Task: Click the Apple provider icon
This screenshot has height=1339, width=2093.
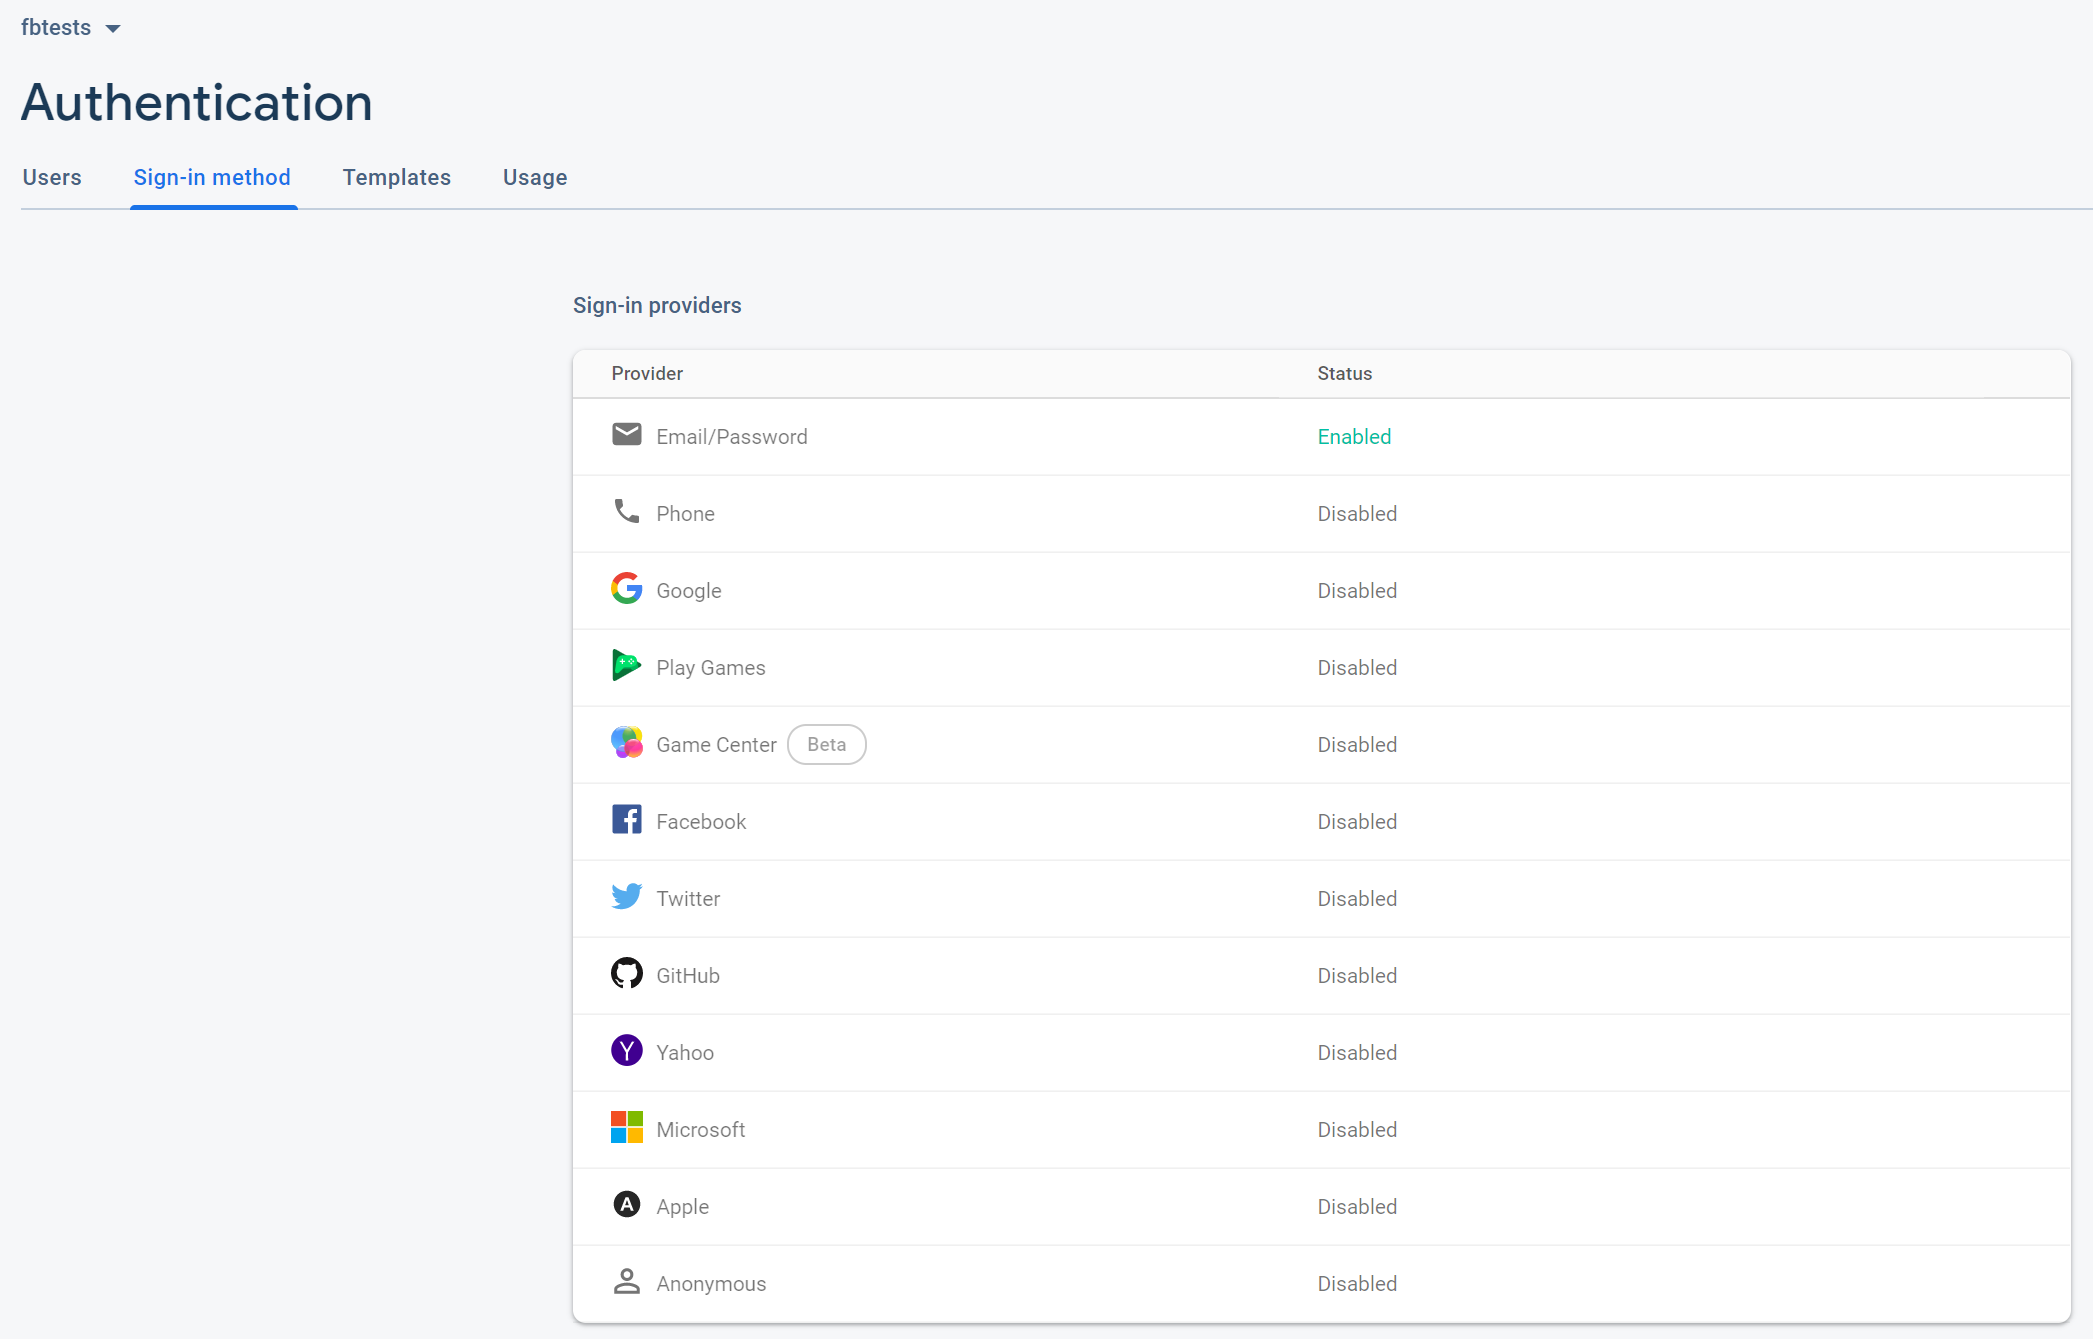Action: click(626, 1204)
